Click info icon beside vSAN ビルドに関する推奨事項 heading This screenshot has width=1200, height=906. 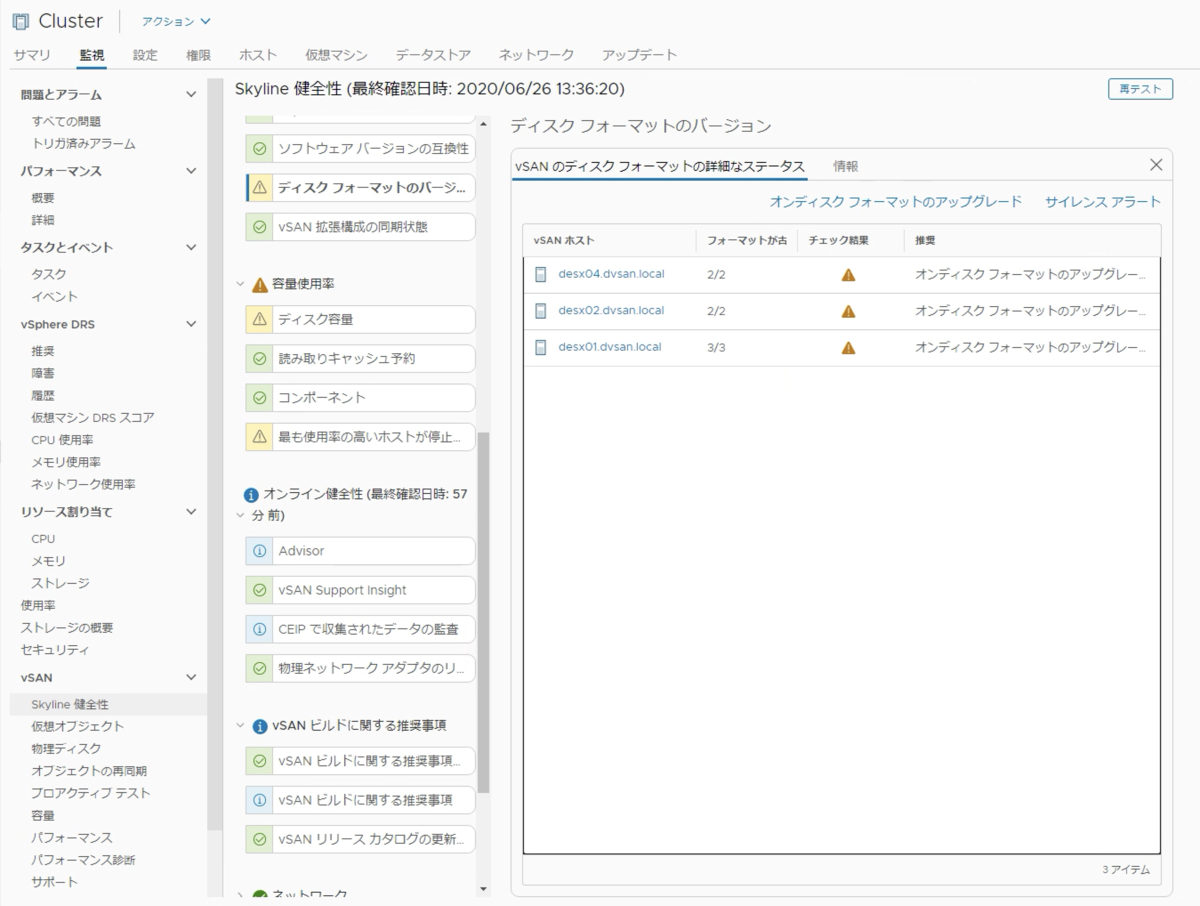[260, 726]
